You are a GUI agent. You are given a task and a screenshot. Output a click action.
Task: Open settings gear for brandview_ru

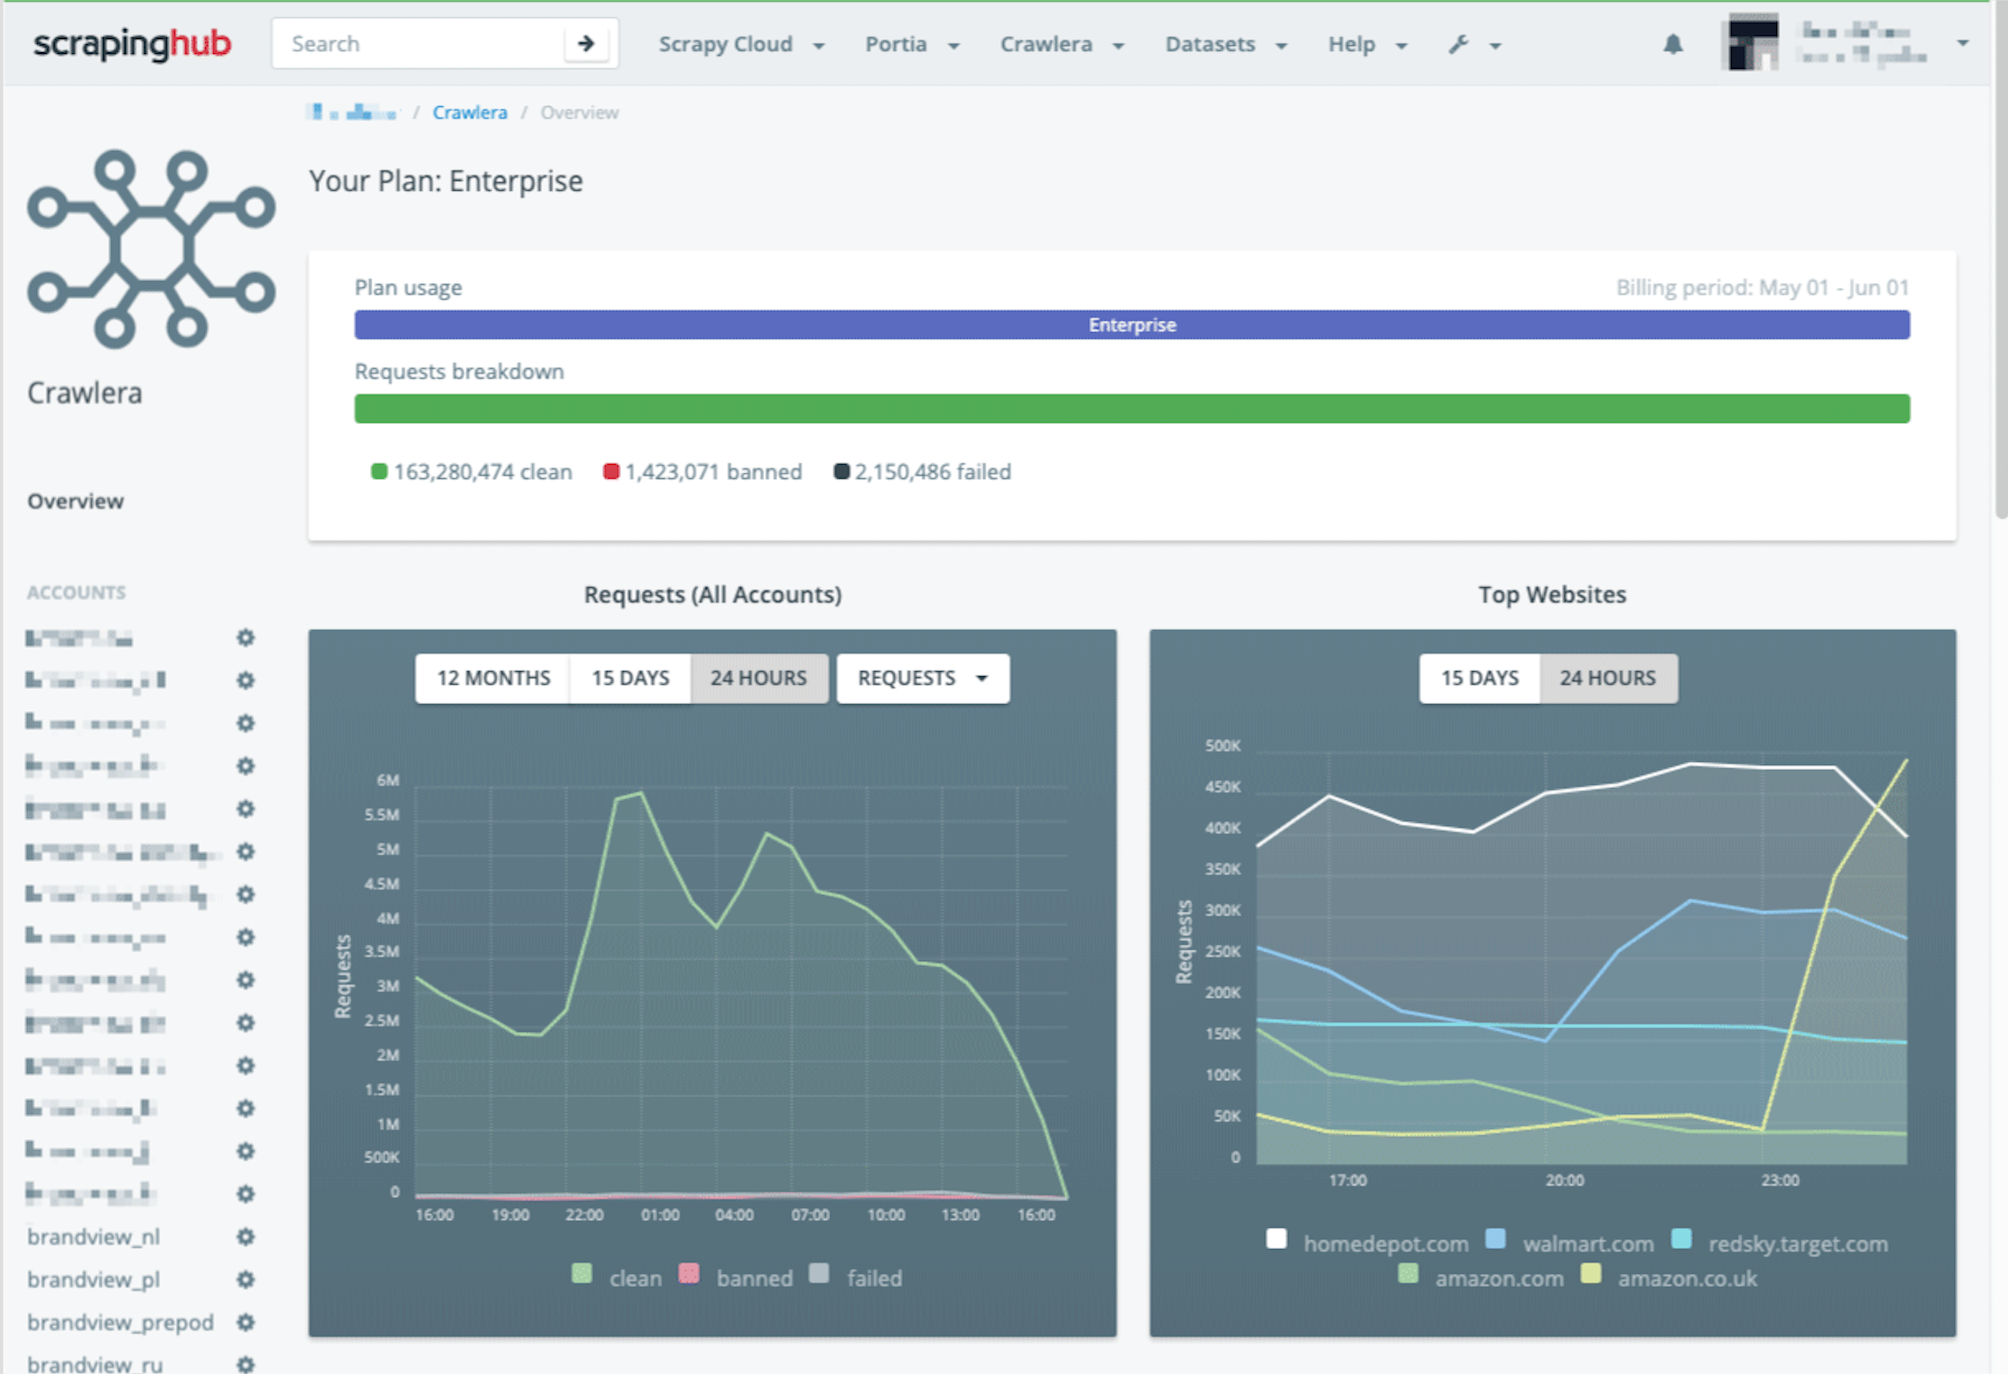click(245, 1364)
